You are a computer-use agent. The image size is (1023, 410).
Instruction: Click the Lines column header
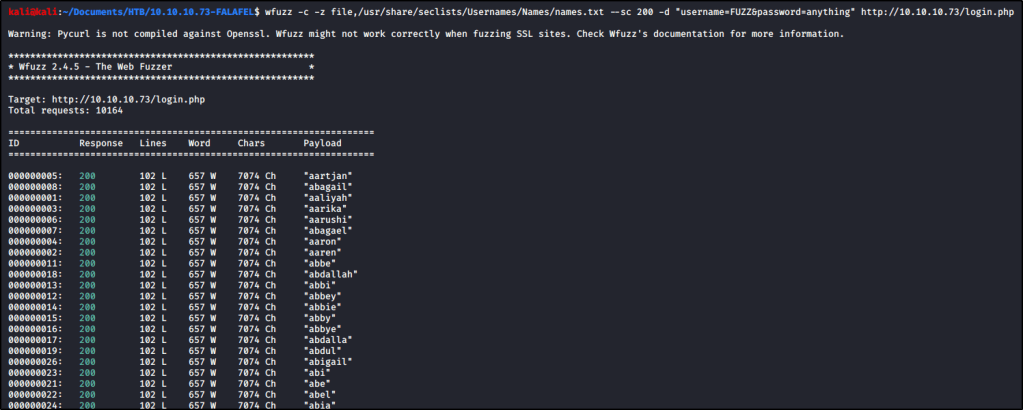153,143
